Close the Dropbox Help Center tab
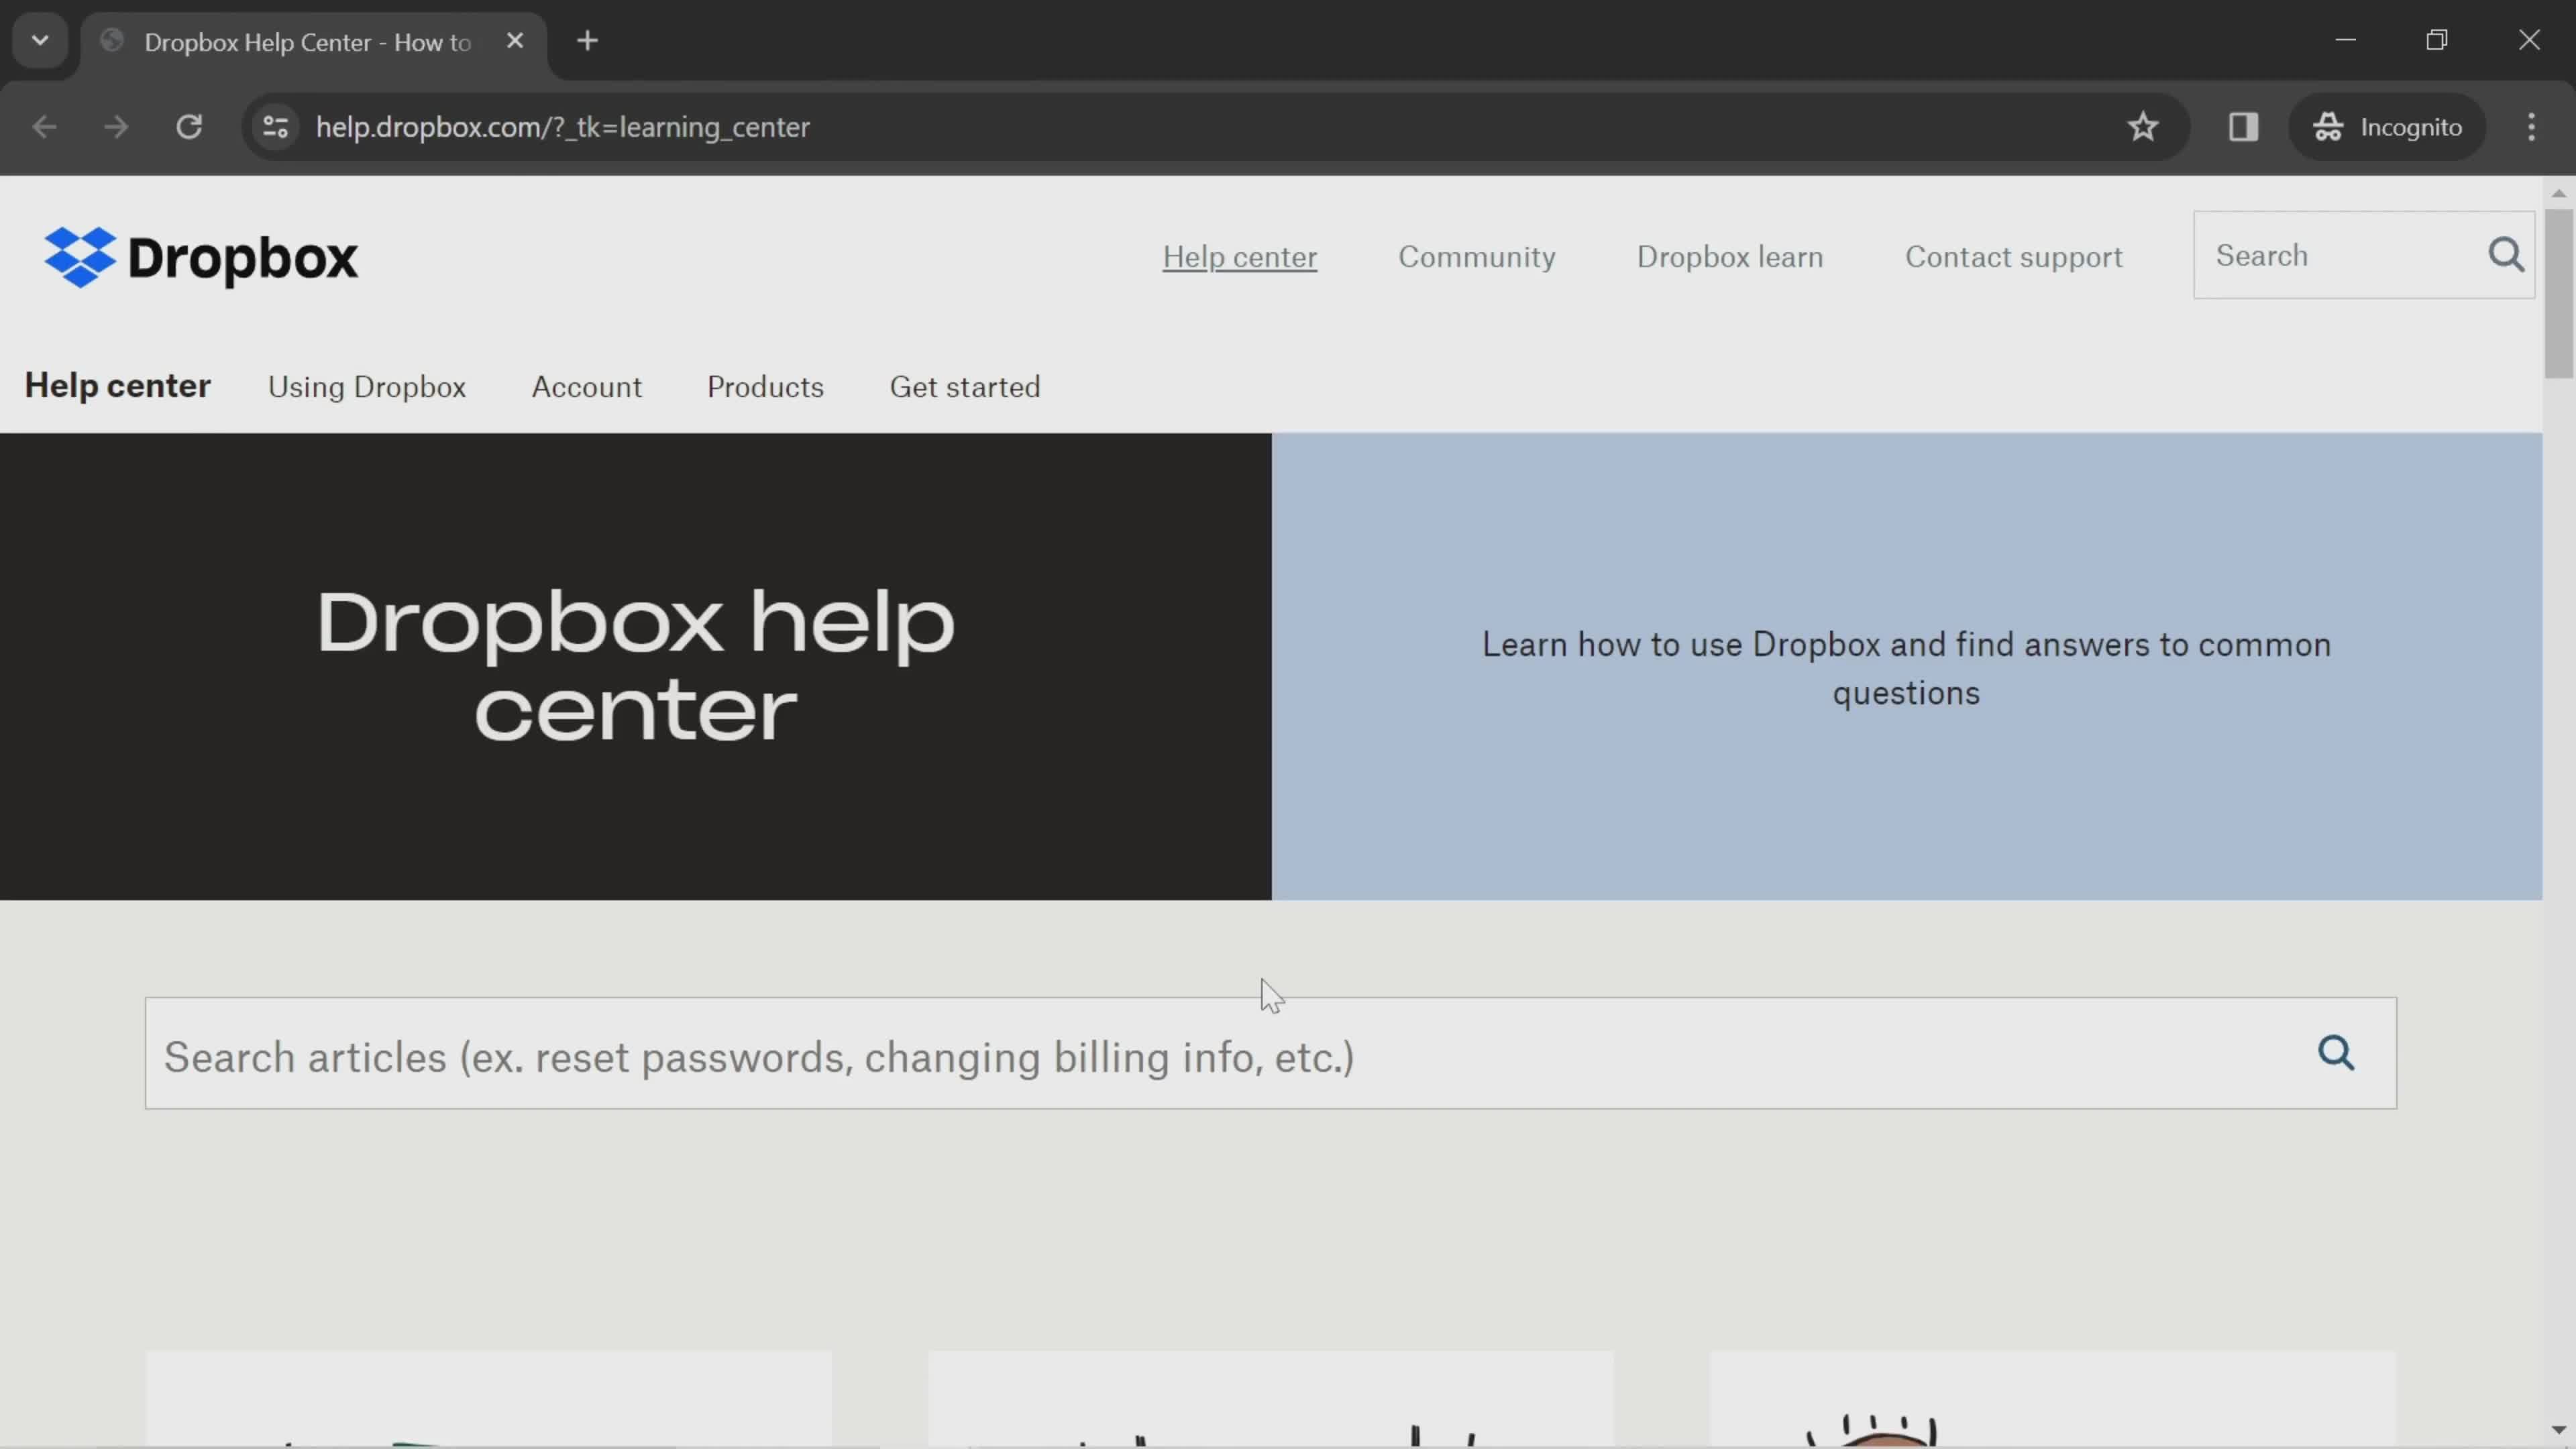The height and width of the screenshot is (1449, 2576). [x=515, y=41]
